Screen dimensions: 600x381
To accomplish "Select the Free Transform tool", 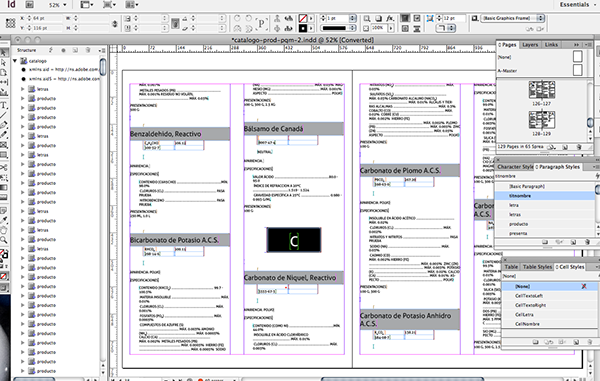I will [x=4, y=177].
